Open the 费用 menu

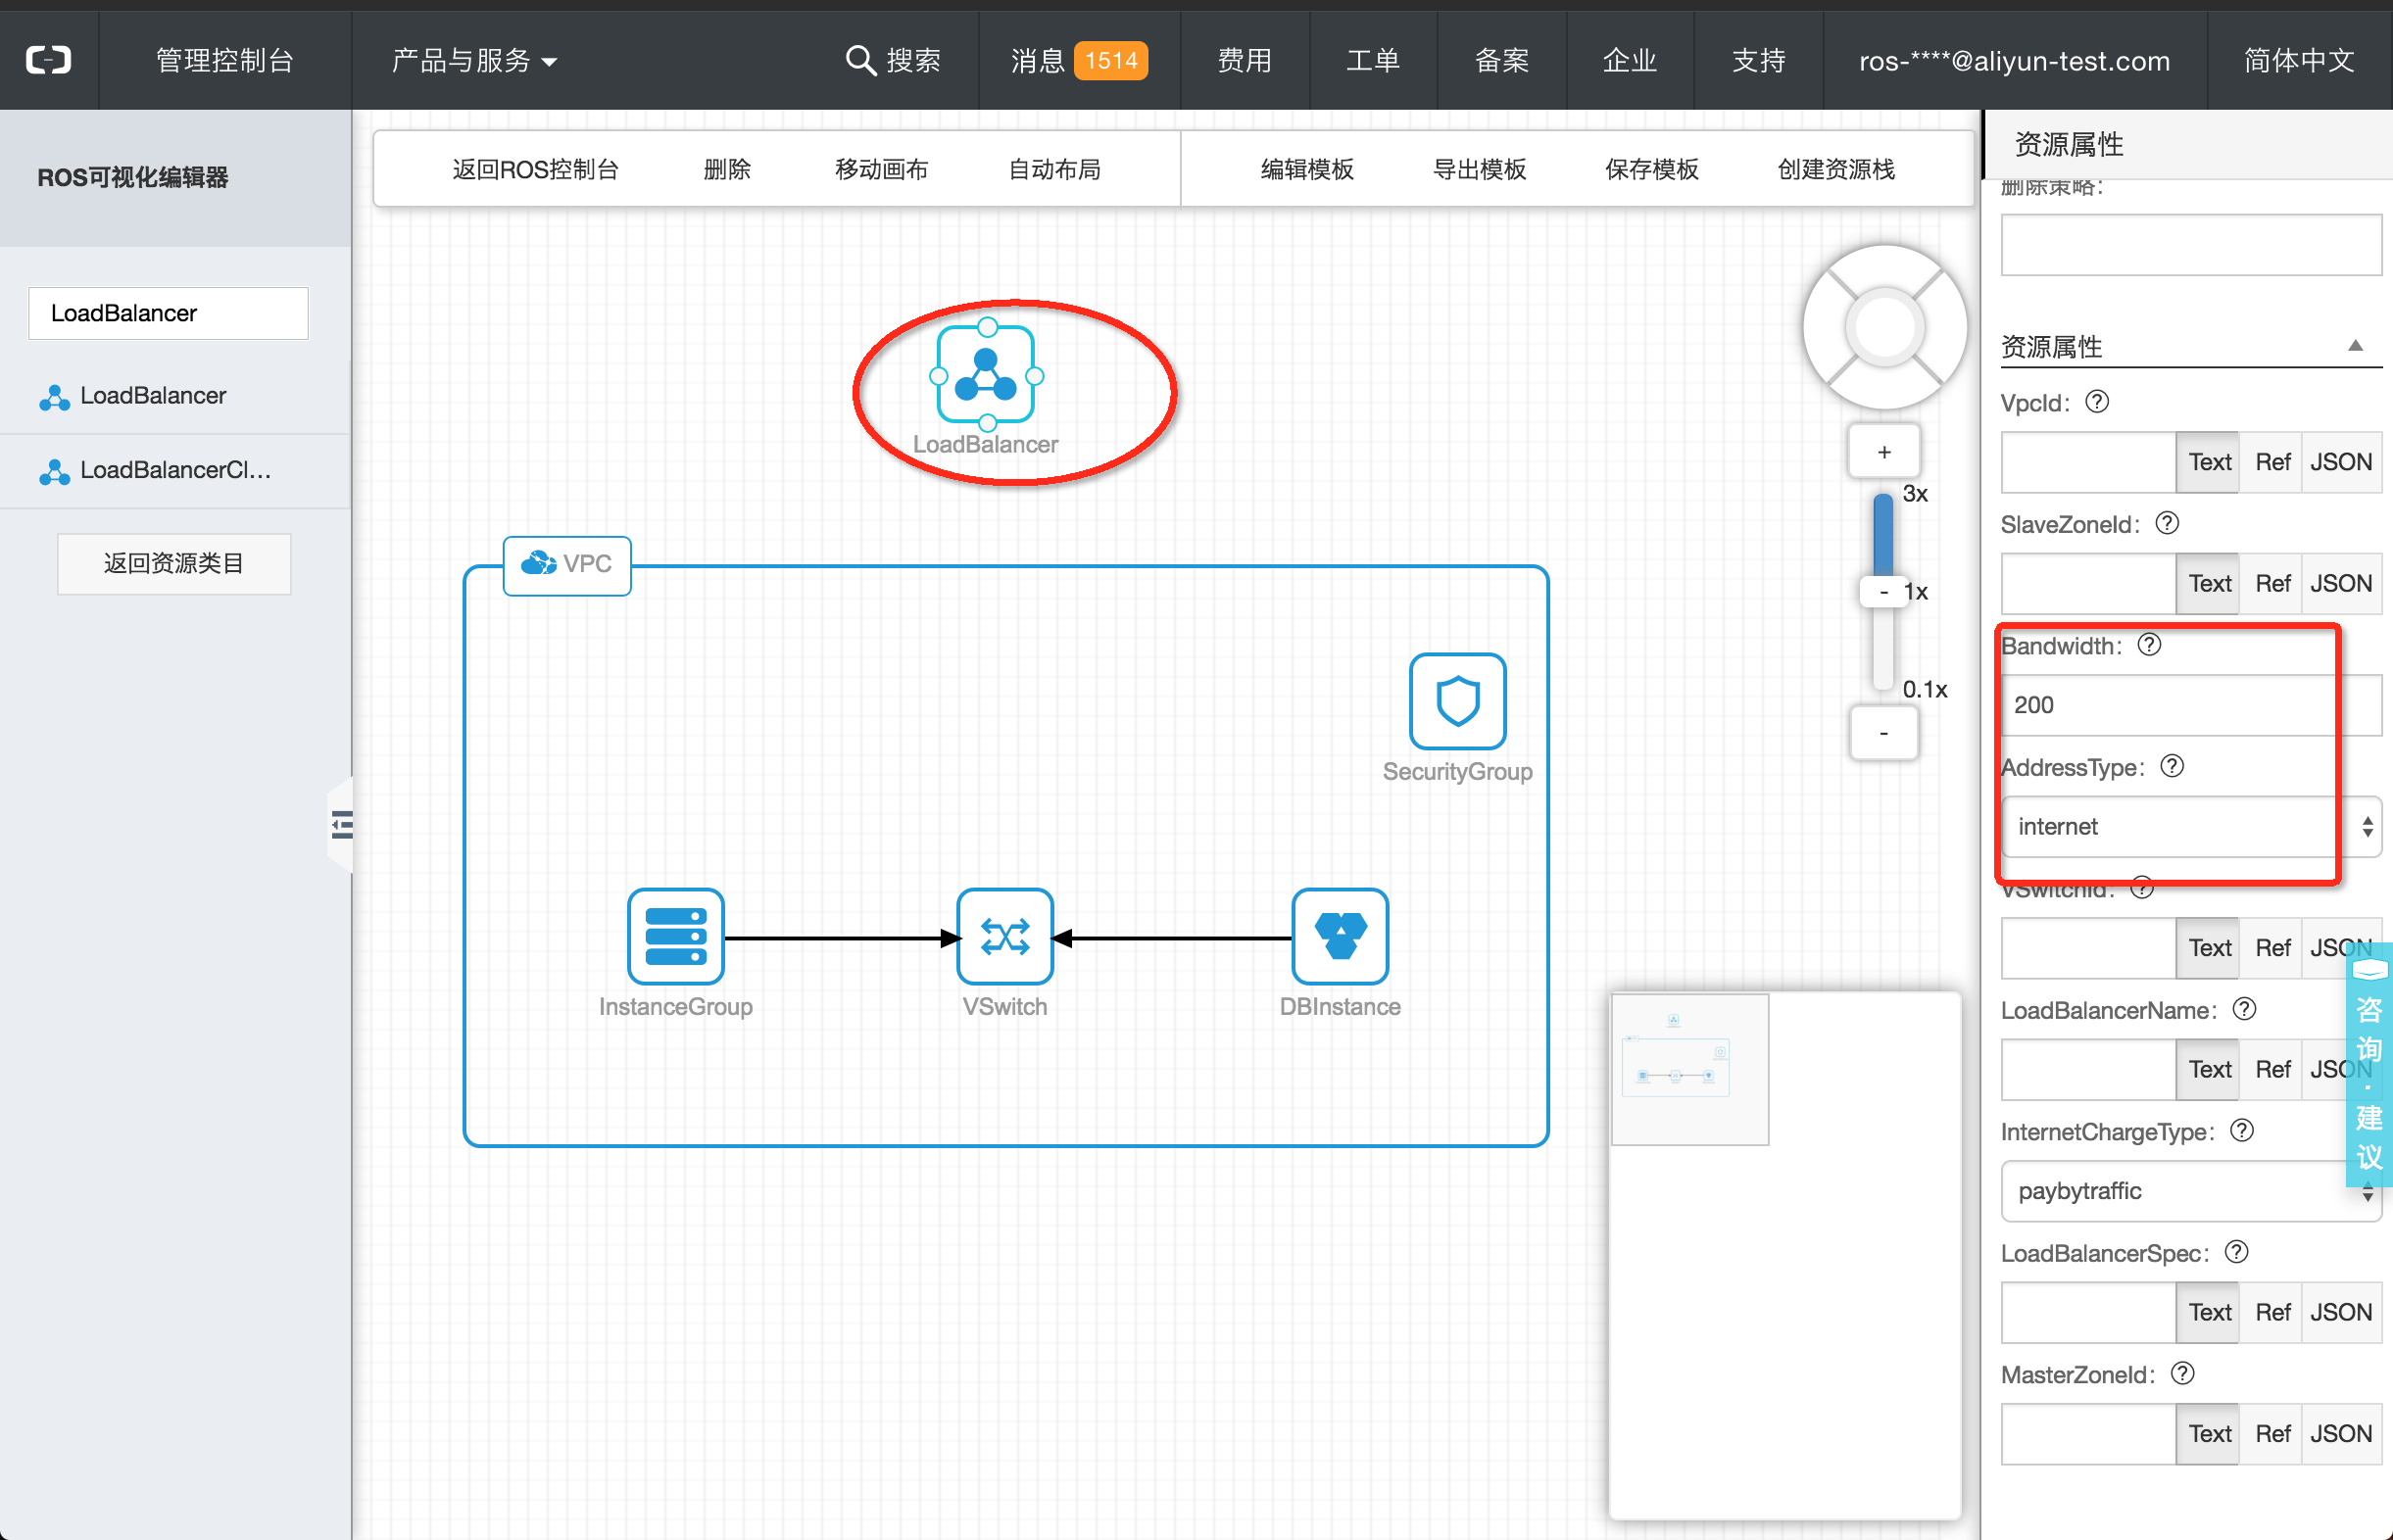click(1244, 60)
